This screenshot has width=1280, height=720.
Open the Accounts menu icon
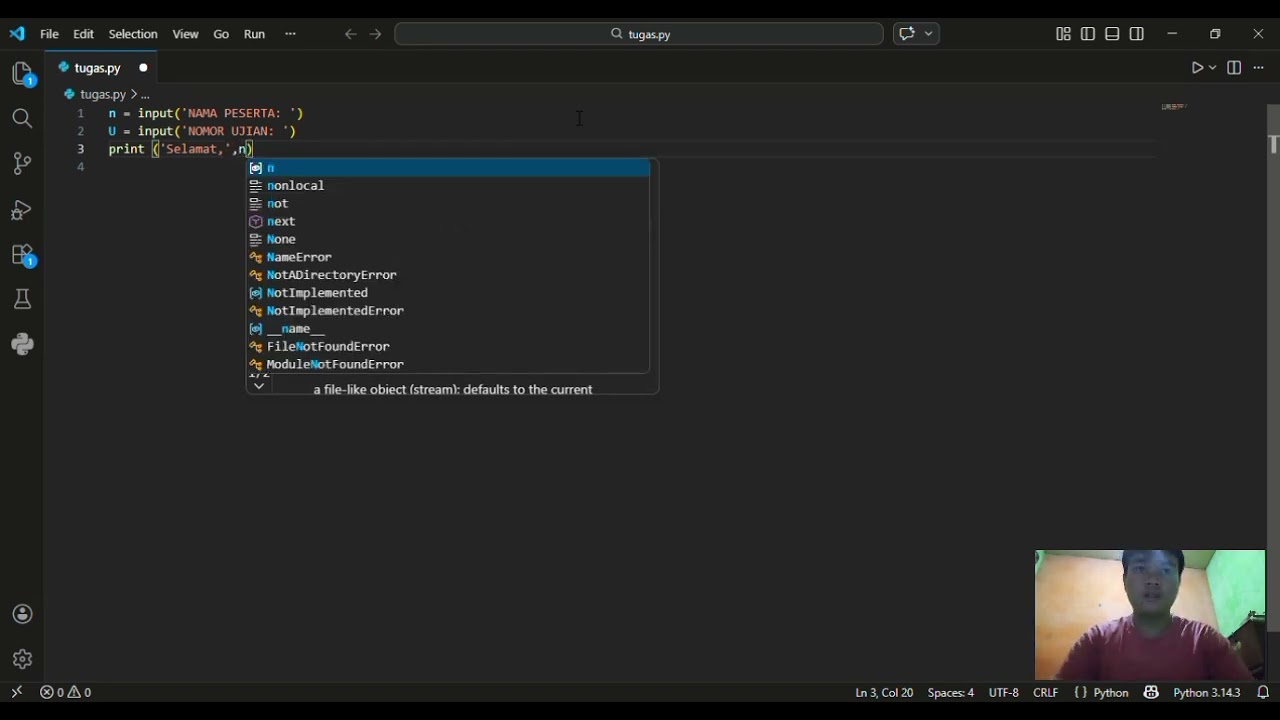(x=22, y=614)
